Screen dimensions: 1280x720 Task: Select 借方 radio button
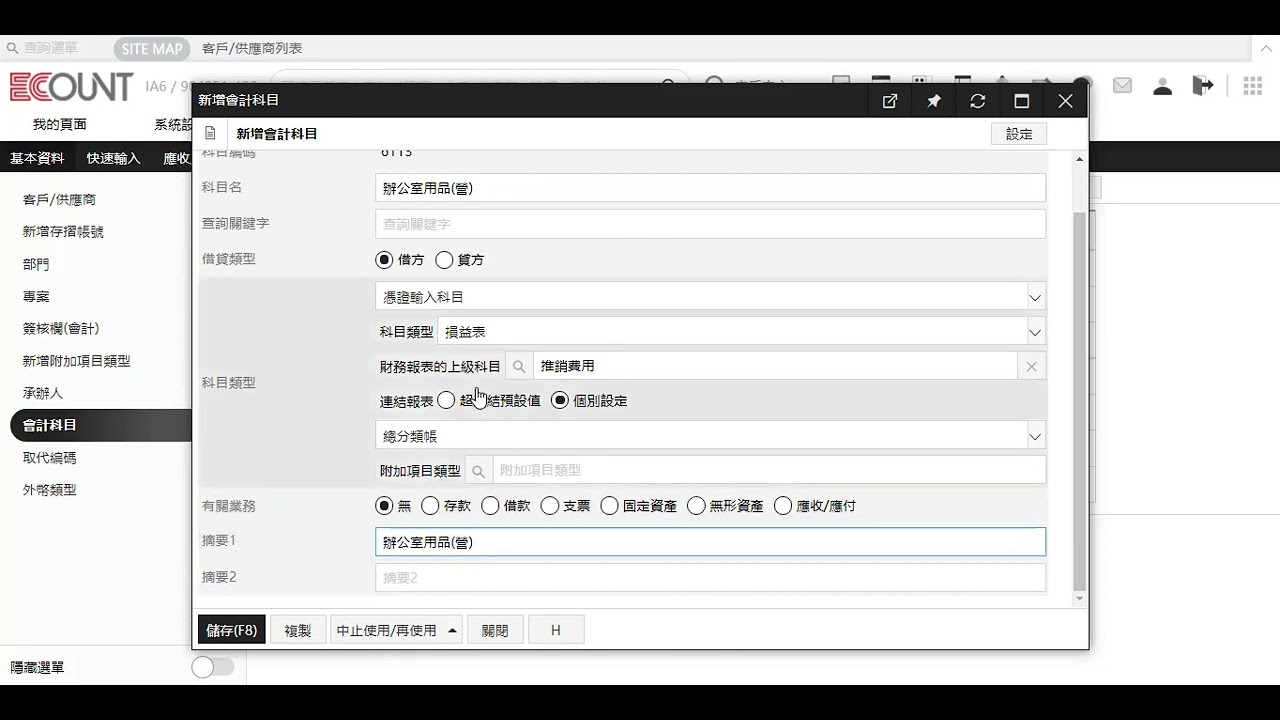[384, 260]
